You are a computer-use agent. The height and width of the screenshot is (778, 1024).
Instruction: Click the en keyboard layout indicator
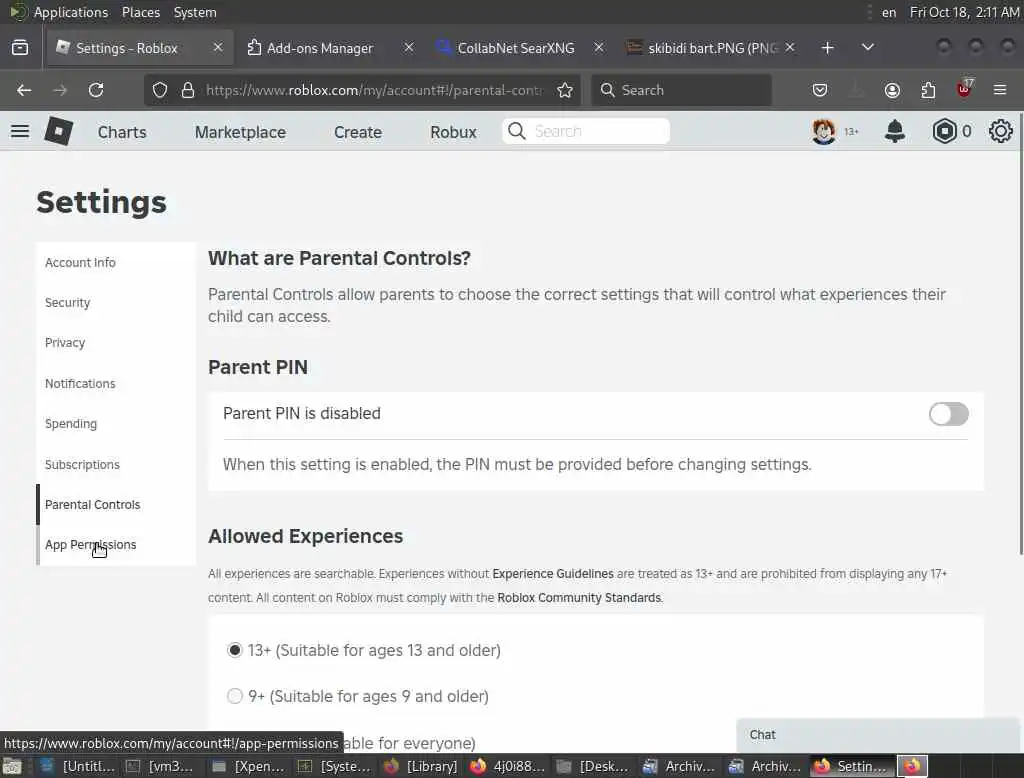click(x=889, y=12)
